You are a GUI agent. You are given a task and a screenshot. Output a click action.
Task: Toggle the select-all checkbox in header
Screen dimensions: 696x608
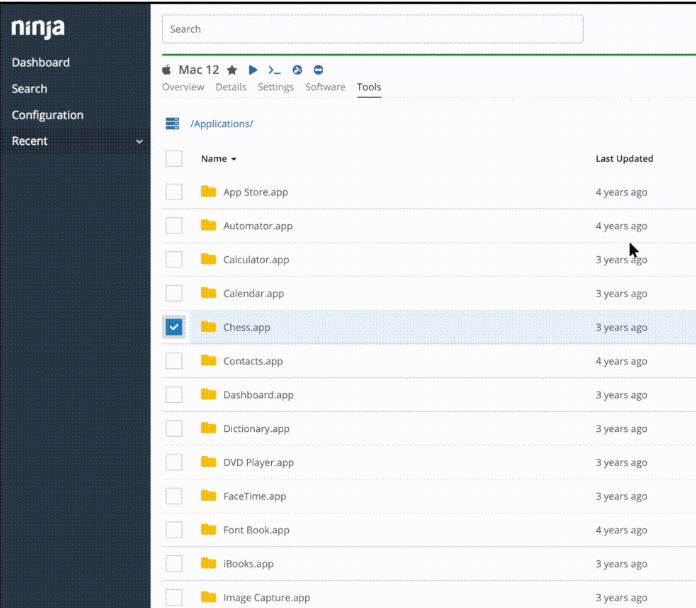pyautogui.click(x=174, y=158)
